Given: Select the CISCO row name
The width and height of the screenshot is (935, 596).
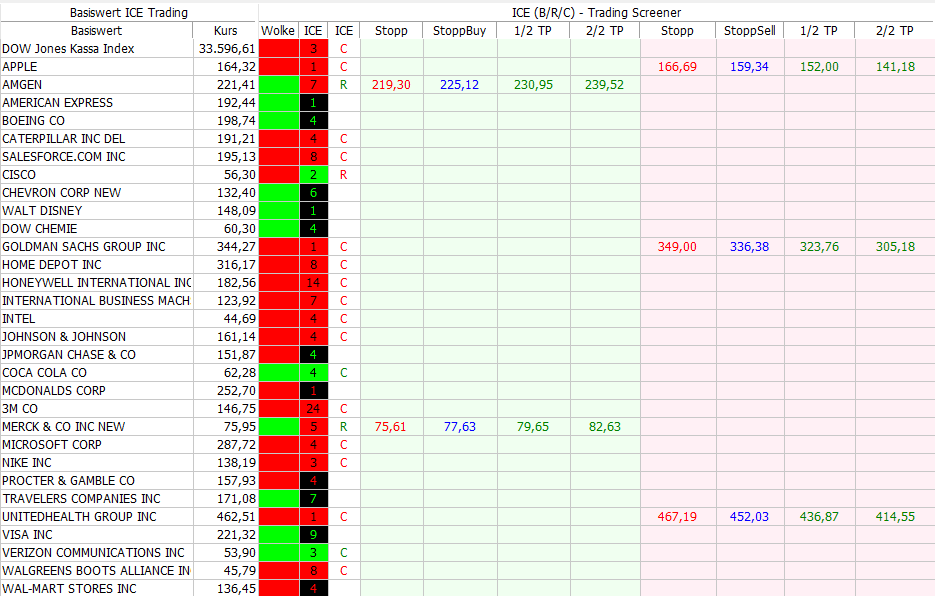Looking at the screenshot, I should [x=19, y=175].
